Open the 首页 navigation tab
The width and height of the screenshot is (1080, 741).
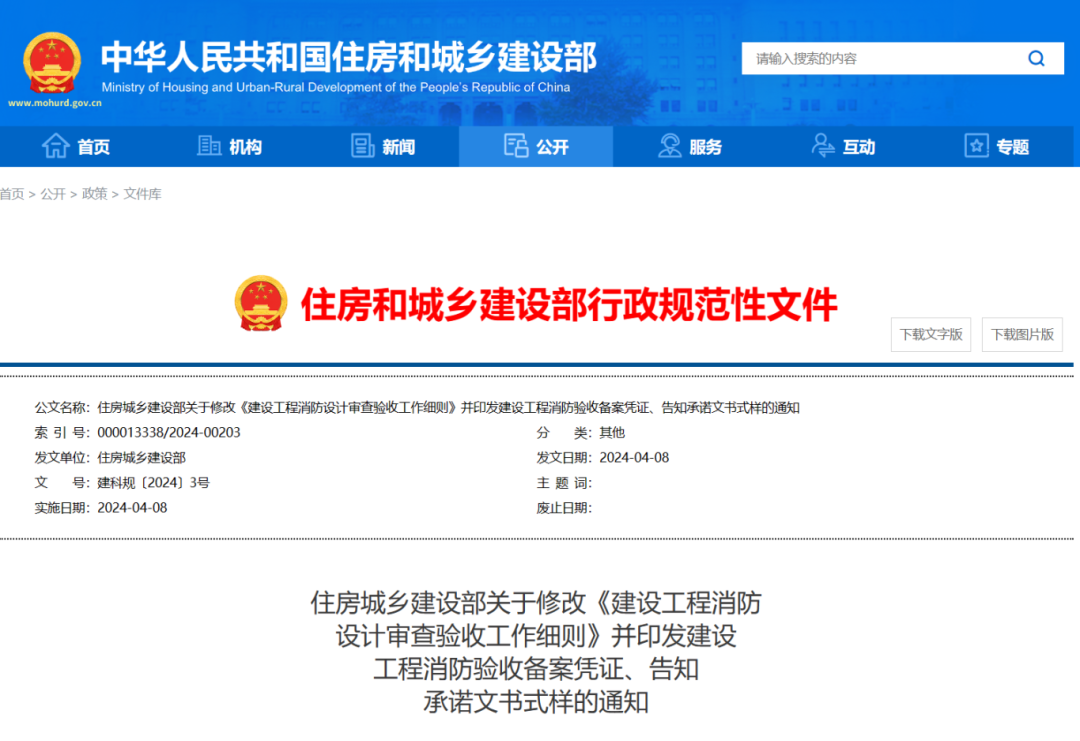76,147
